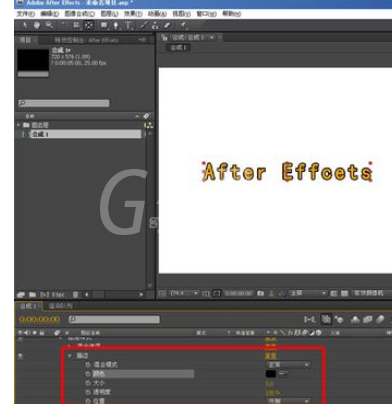Select the Rotation tool
The height and width of the screenshot is (404, 392).
click(x=64, y=25)
